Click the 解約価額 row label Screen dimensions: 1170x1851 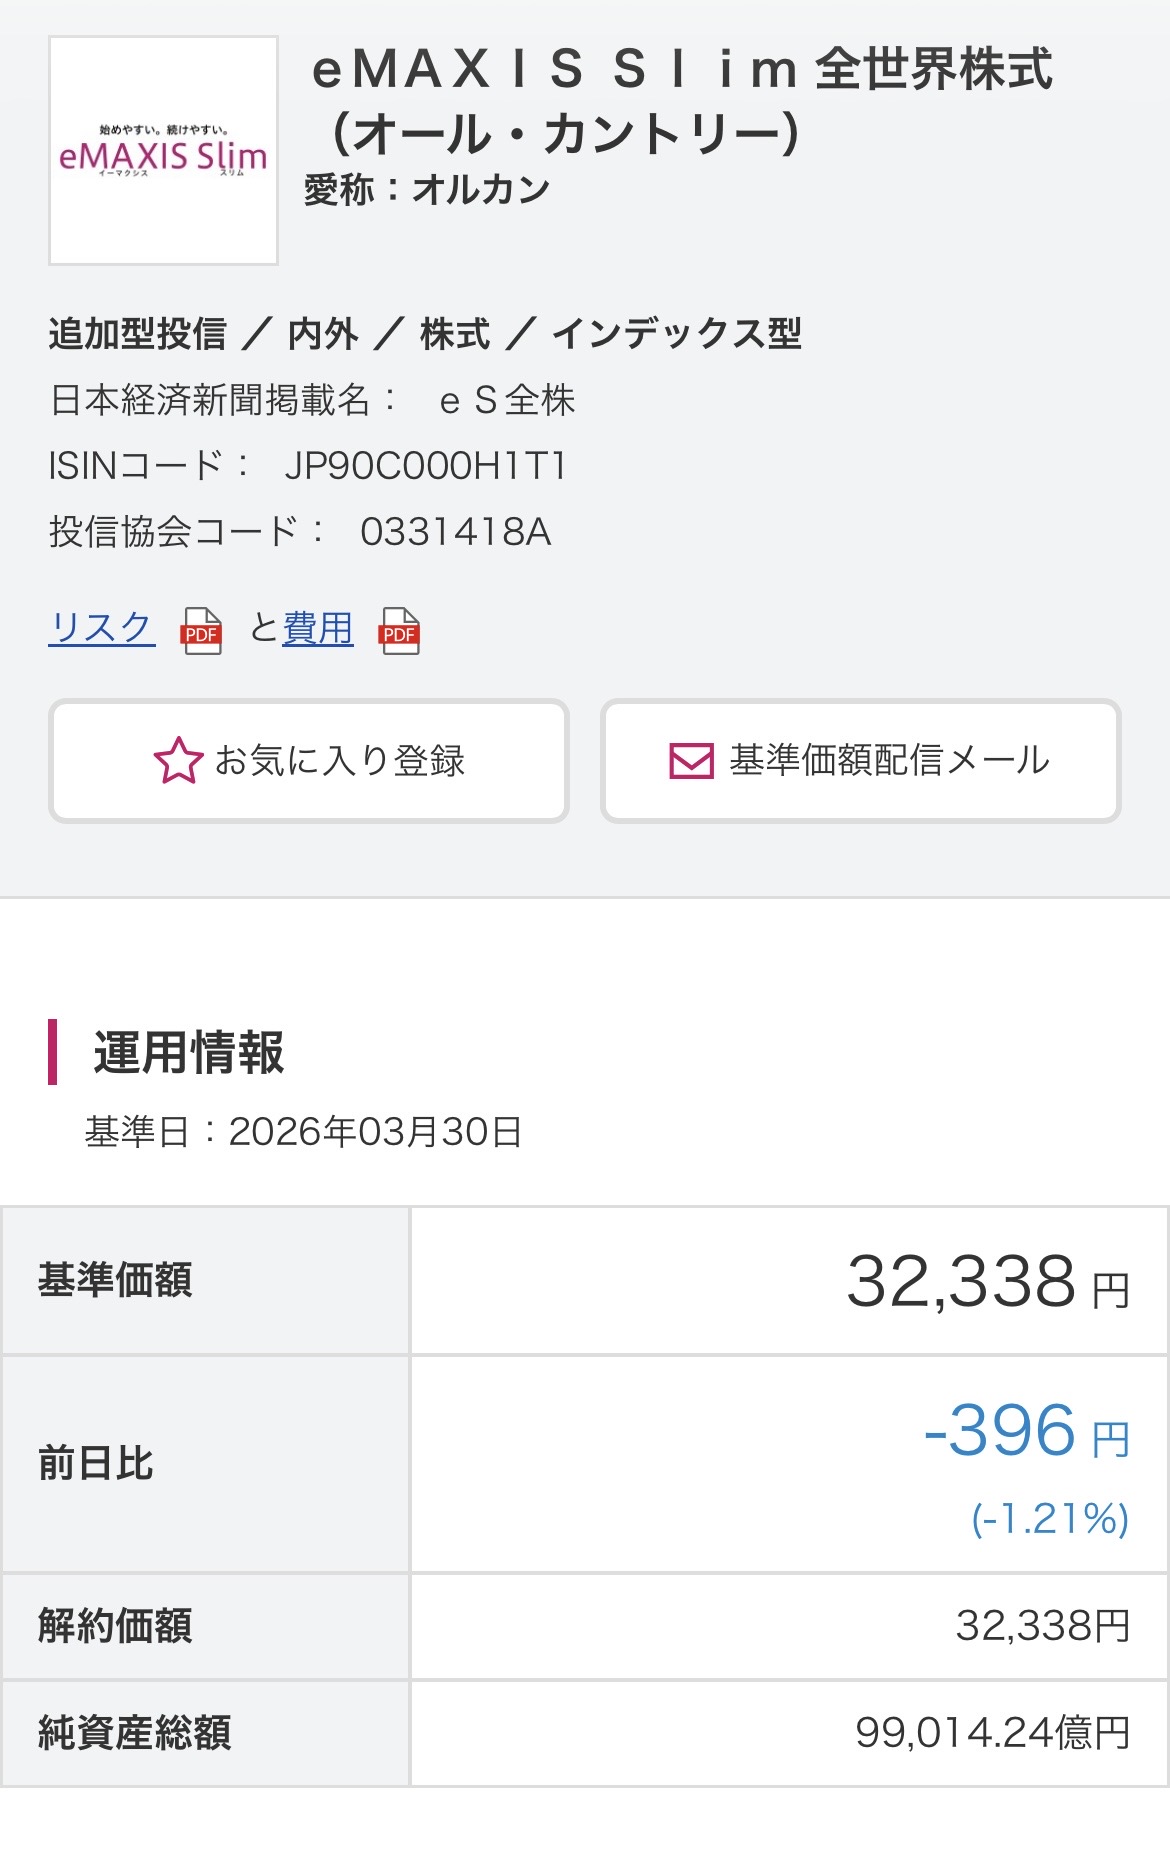point(115,1626)
